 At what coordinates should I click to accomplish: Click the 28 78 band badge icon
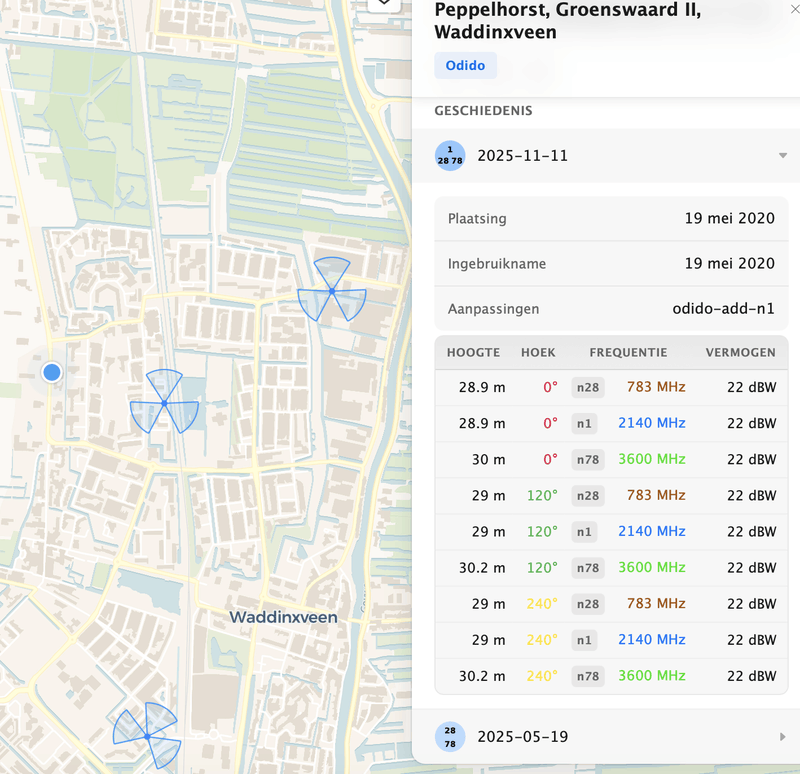450,737
